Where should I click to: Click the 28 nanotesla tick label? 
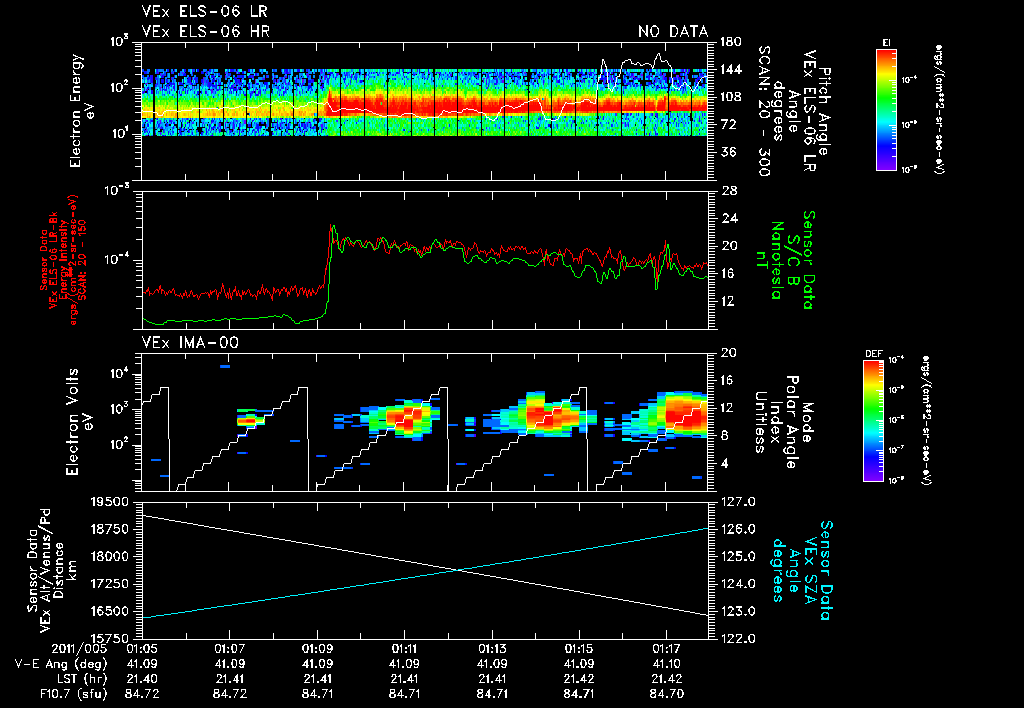tap(728, 190)
